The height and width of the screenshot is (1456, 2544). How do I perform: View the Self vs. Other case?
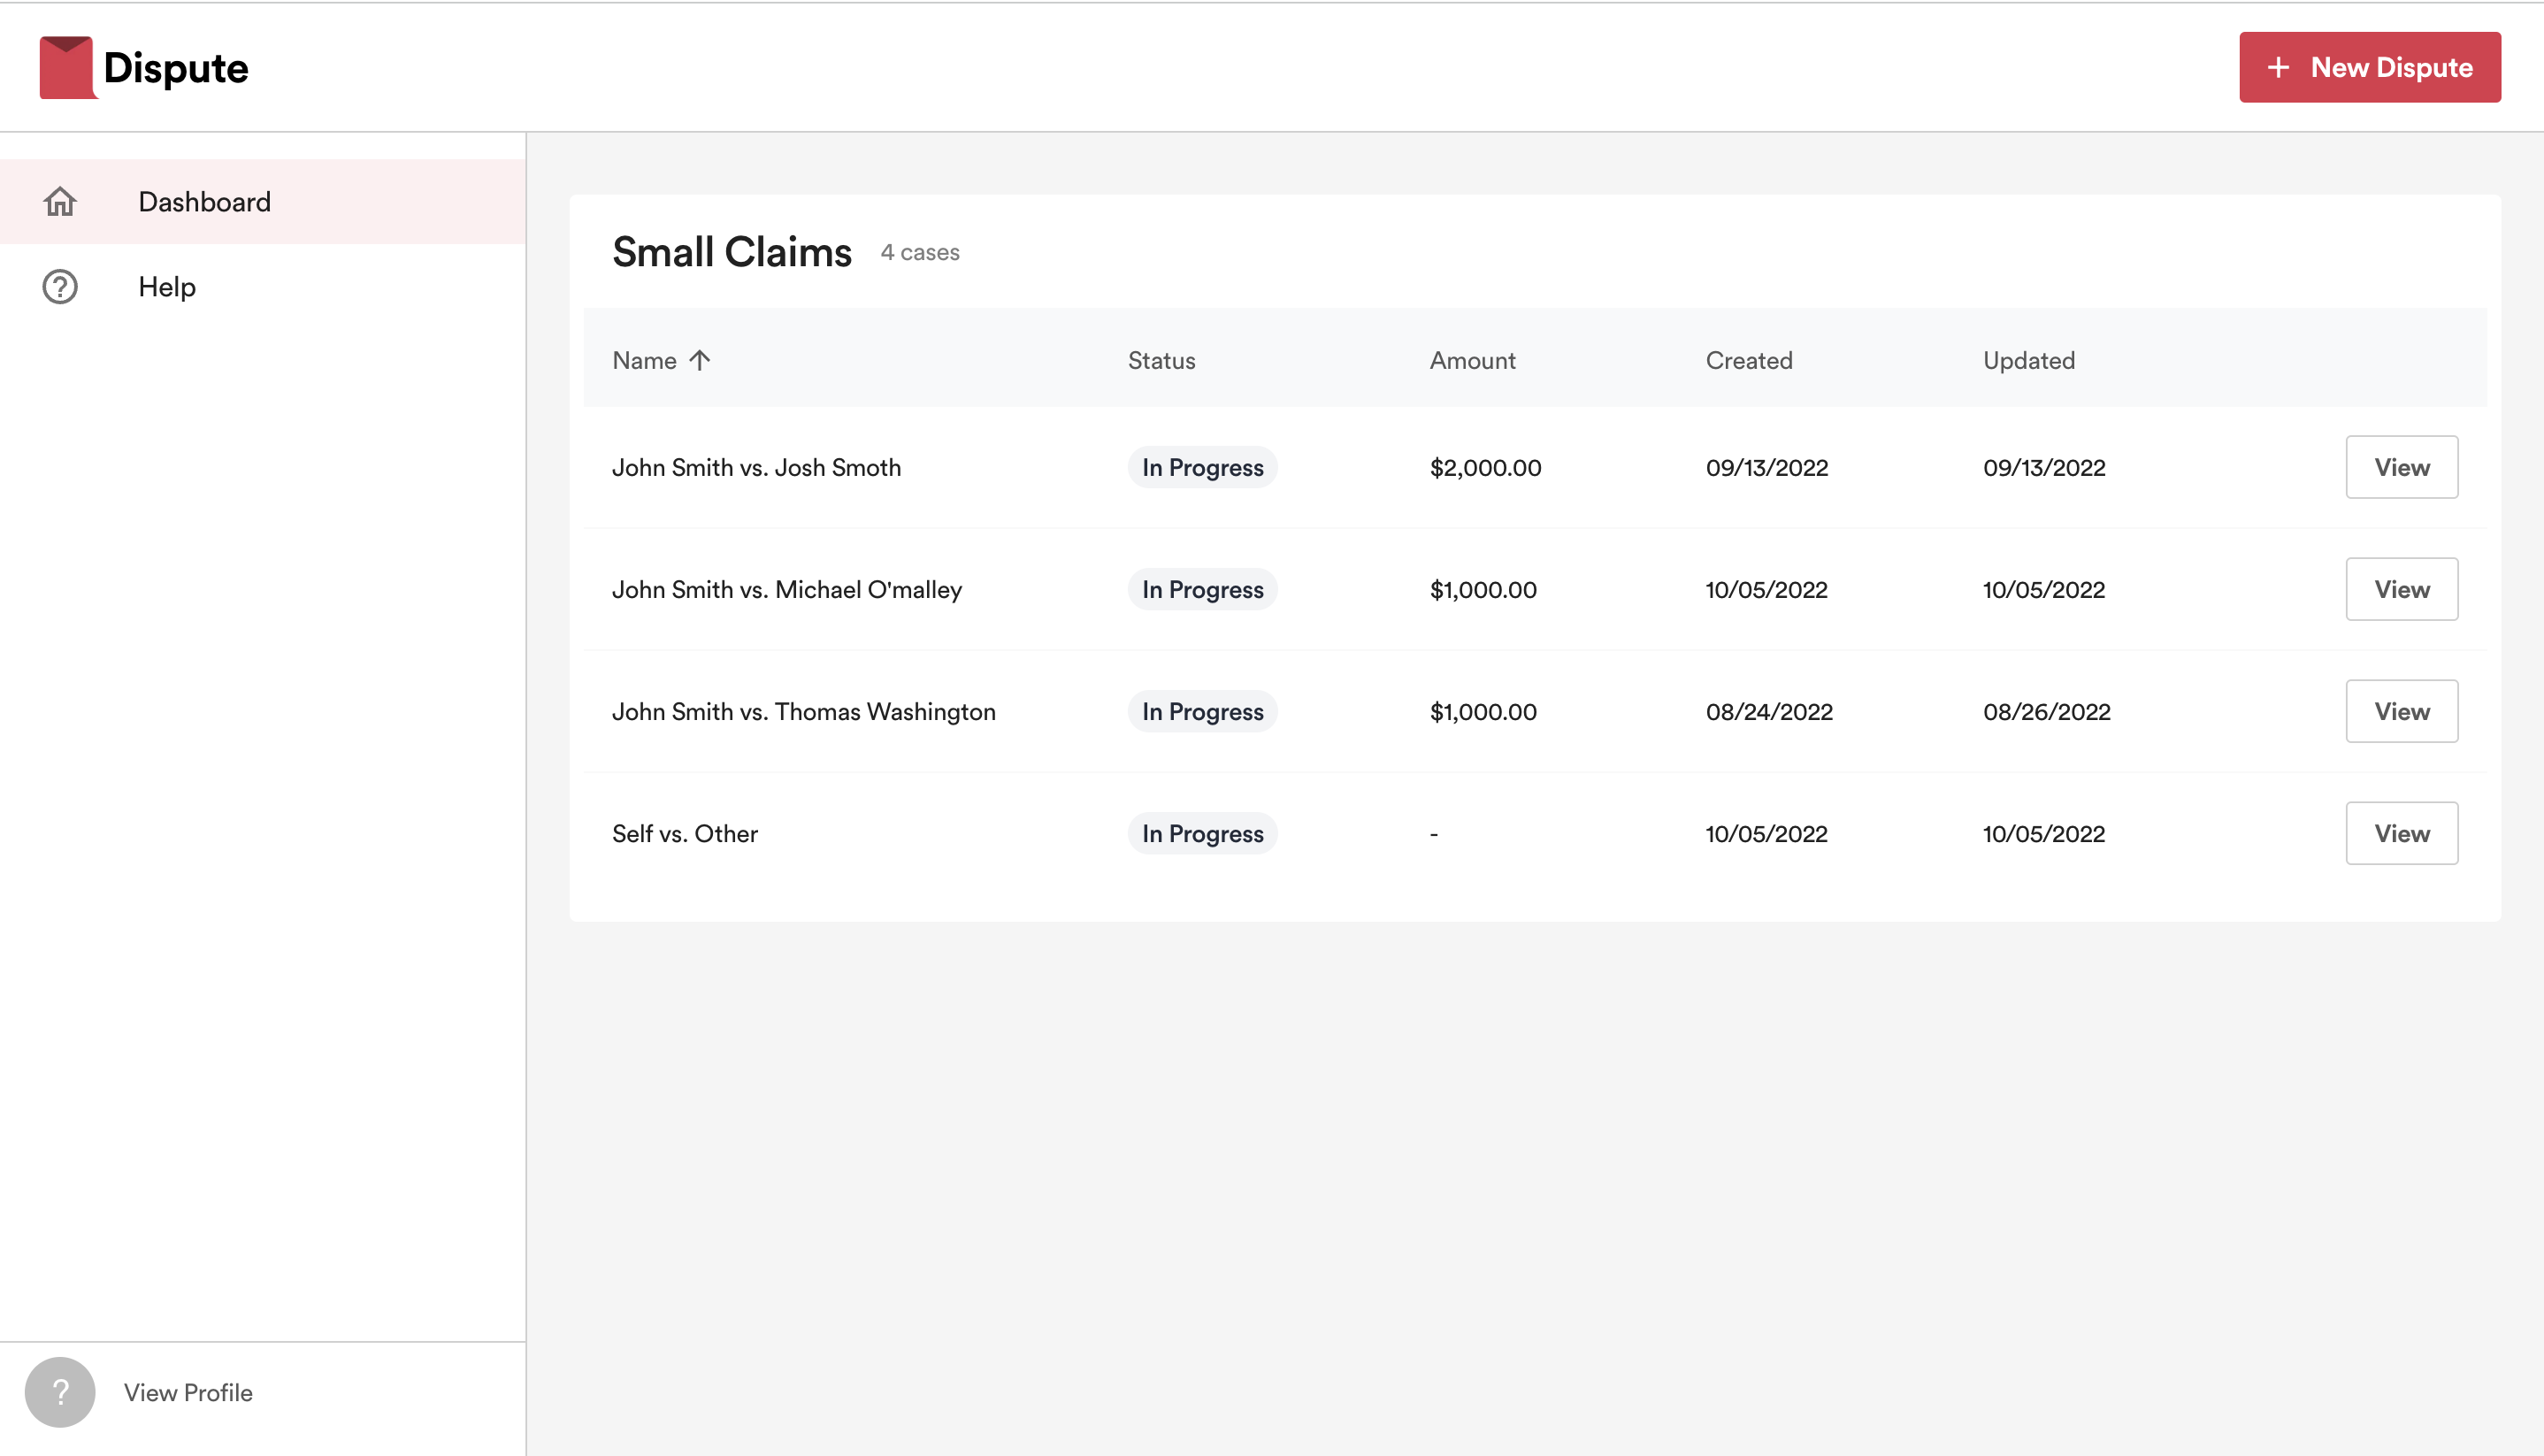2401,833
